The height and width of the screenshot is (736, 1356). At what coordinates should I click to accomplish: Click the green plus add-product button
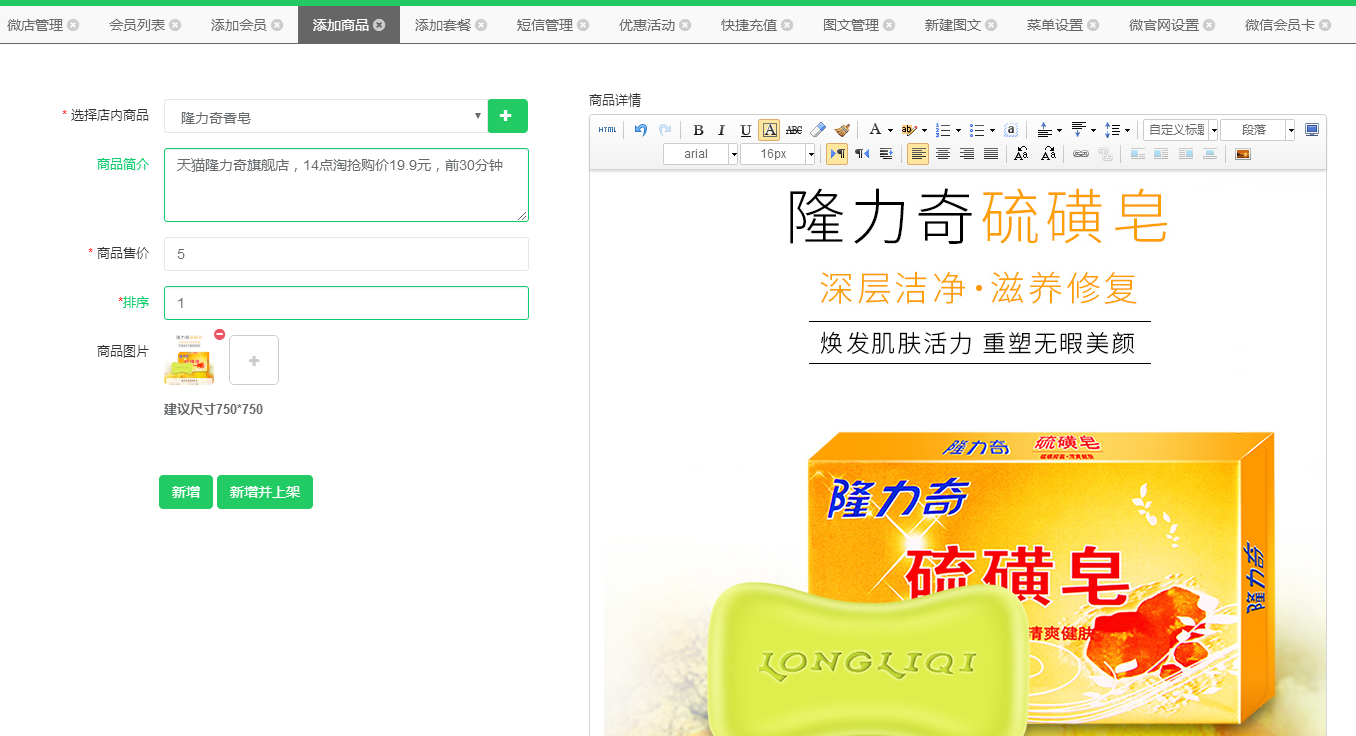[x=508, y=116]
